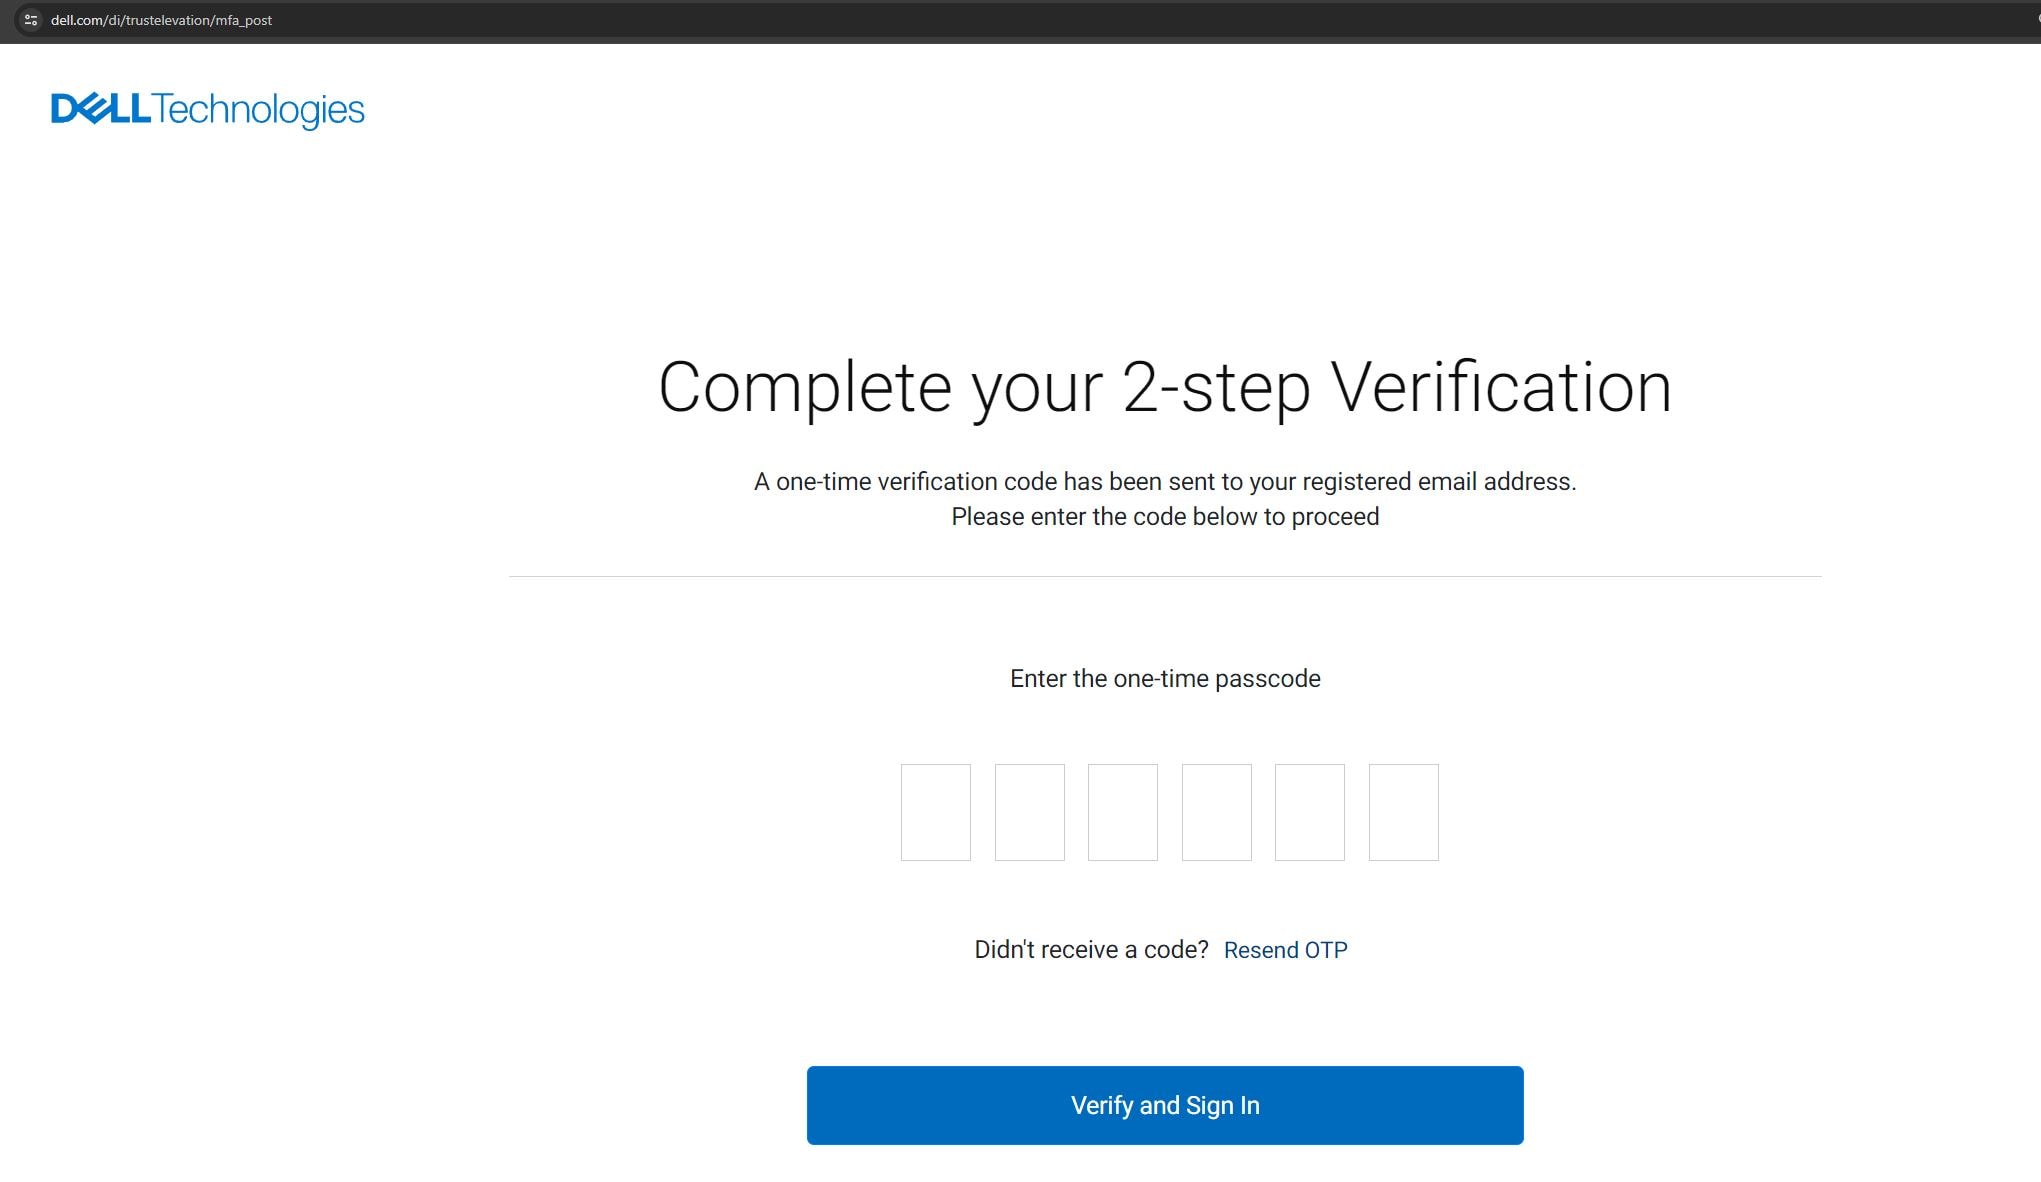Click the Complete your 2-step Verification heading
Viewport: 2041px width, 1182px height.
(1165, 388)
